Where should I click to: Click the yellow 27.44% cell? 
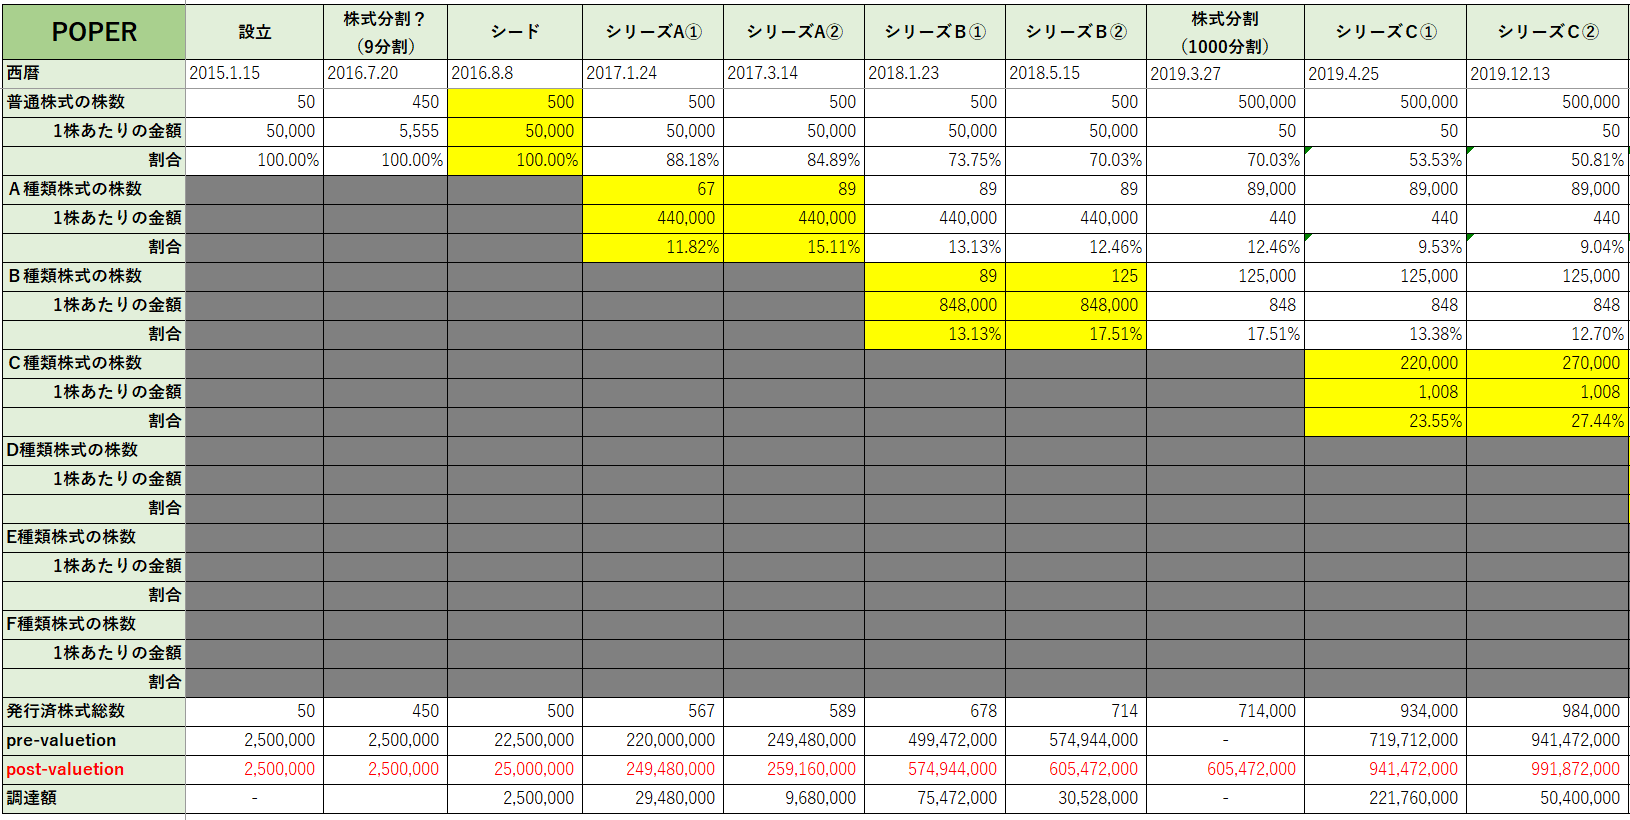[x=1548, y=421]
